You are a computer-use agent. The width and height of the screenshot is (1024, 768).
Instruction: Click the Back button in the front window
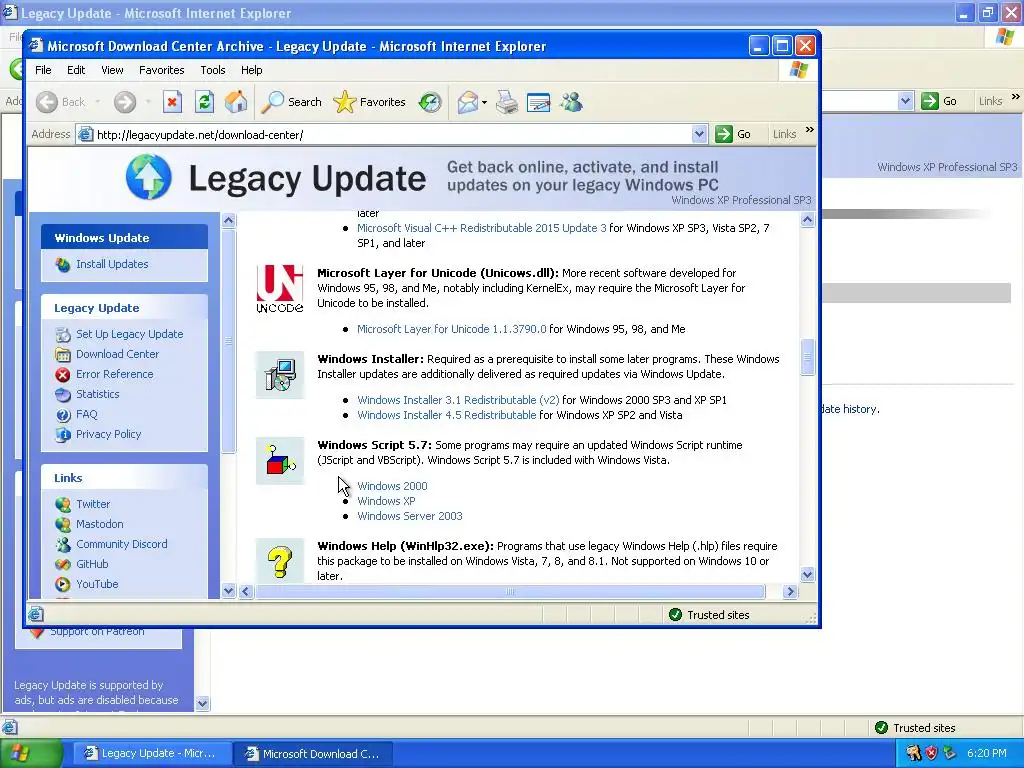click(61, 102)
